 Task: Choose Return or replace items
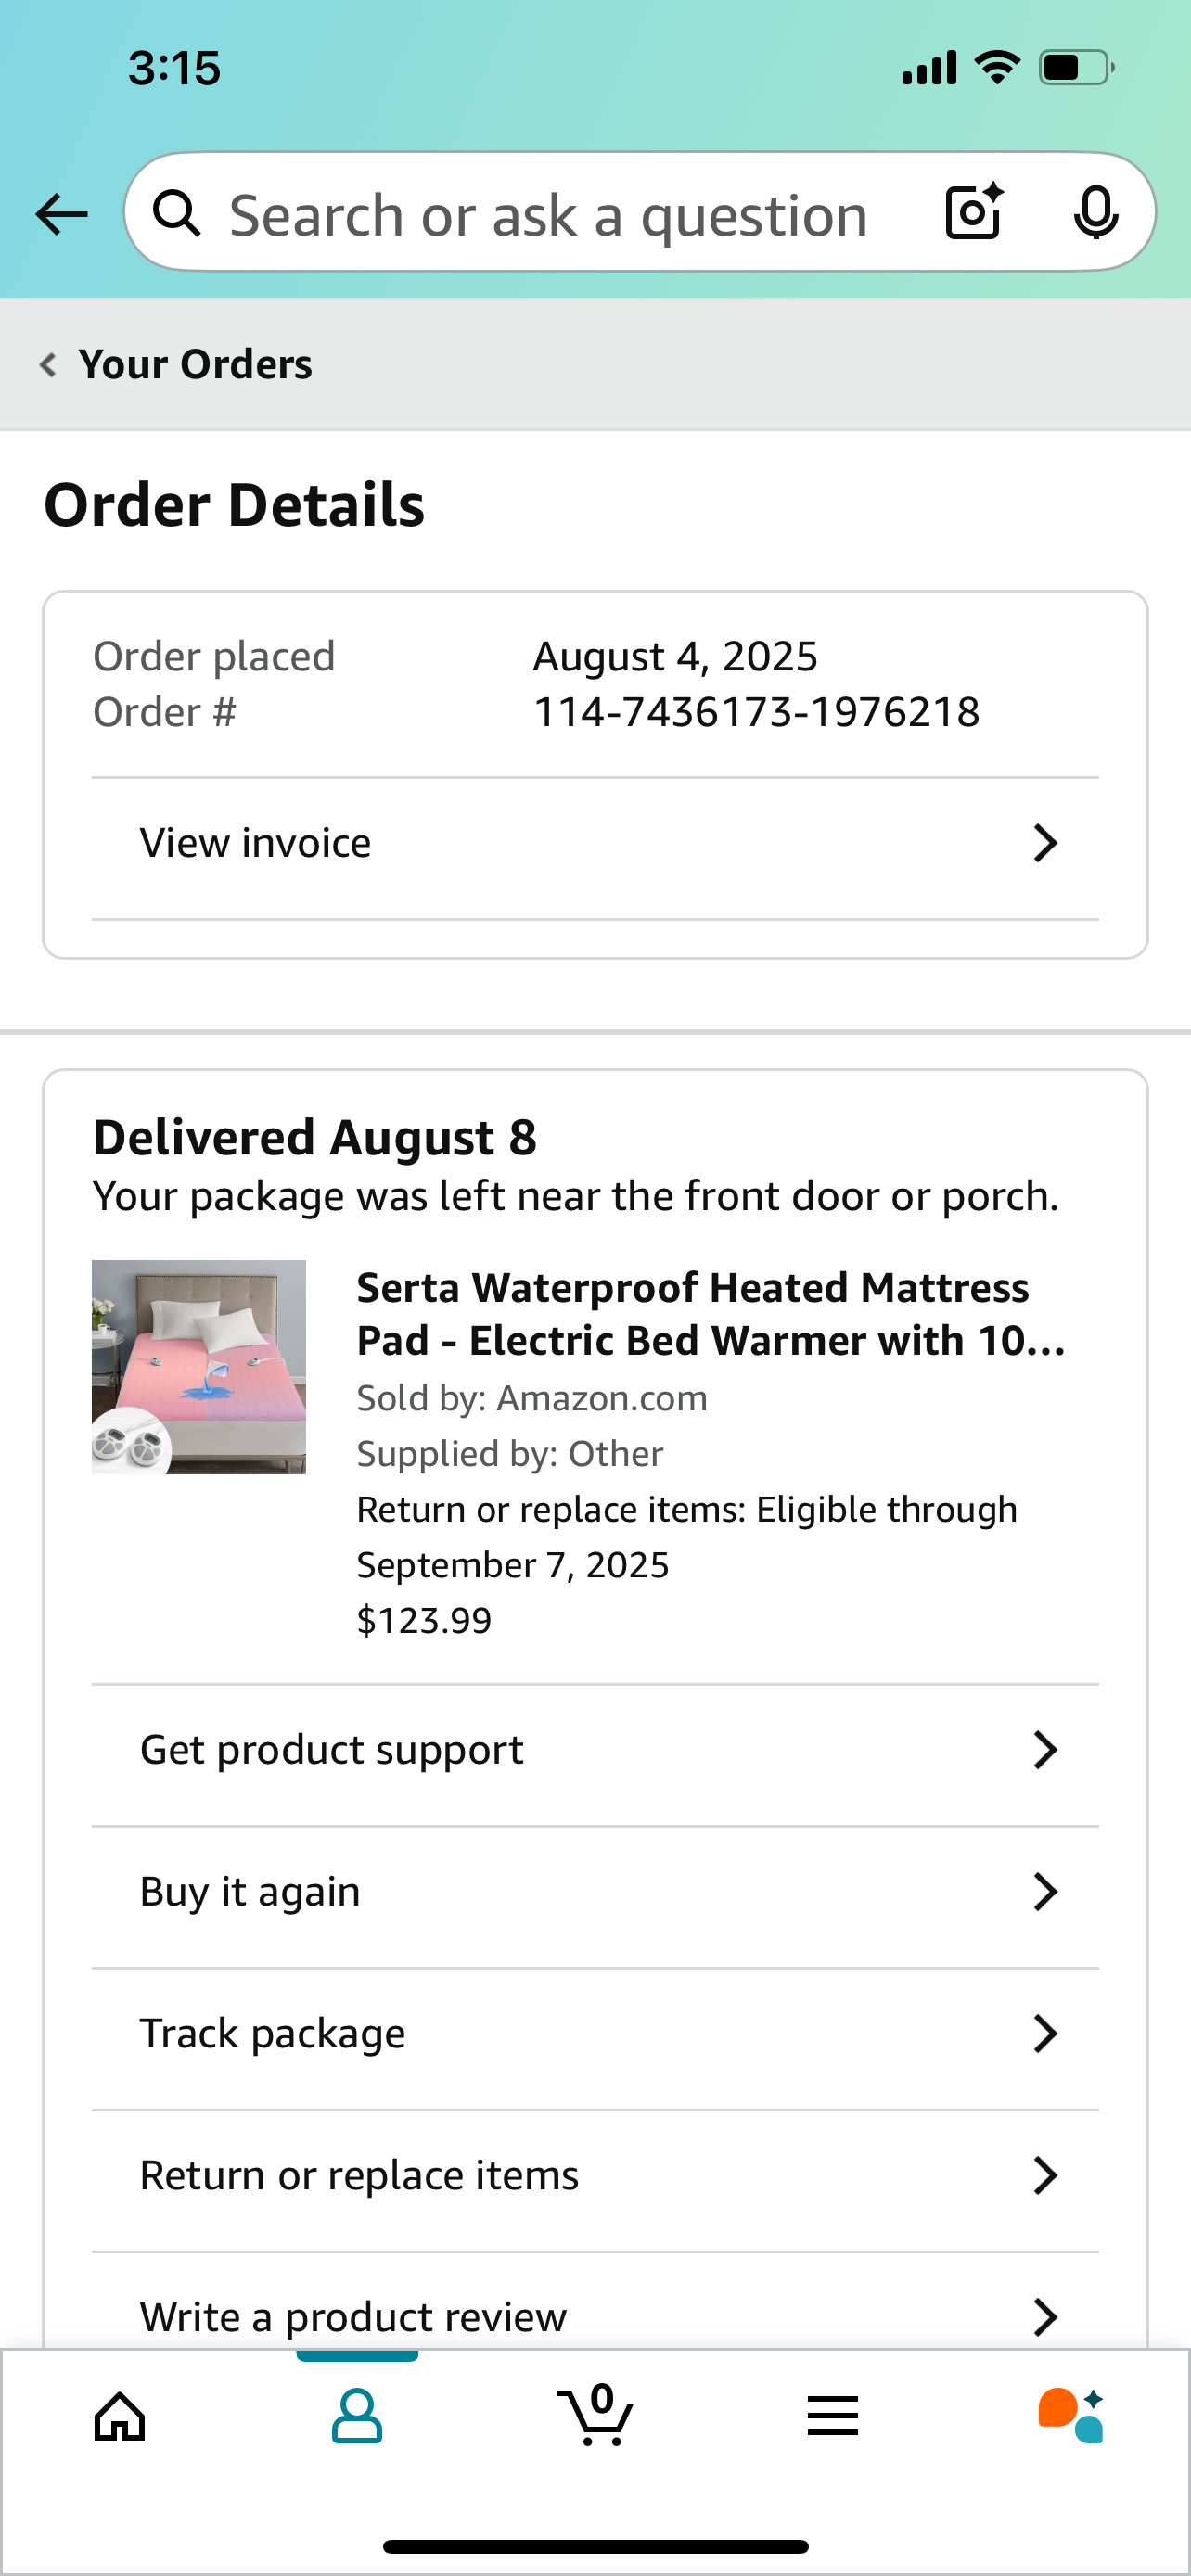(595, 2176)
